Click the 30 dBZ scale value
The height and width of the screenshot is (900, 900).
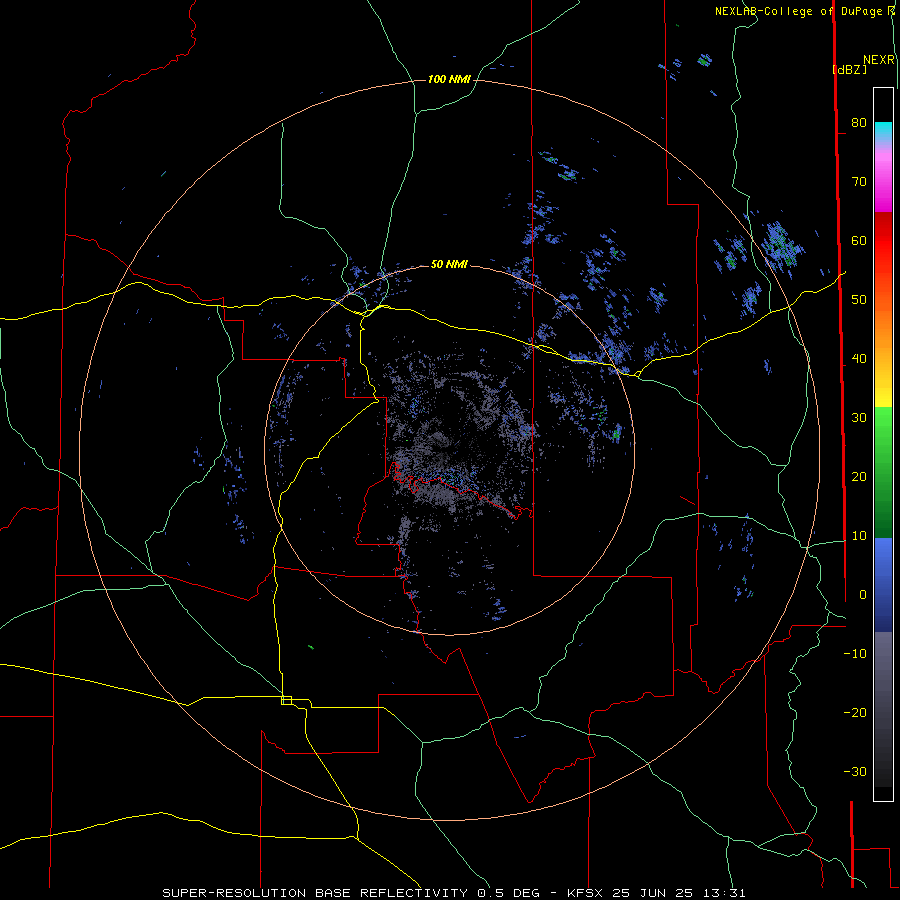pyautogui.click(x=859, y=418)
